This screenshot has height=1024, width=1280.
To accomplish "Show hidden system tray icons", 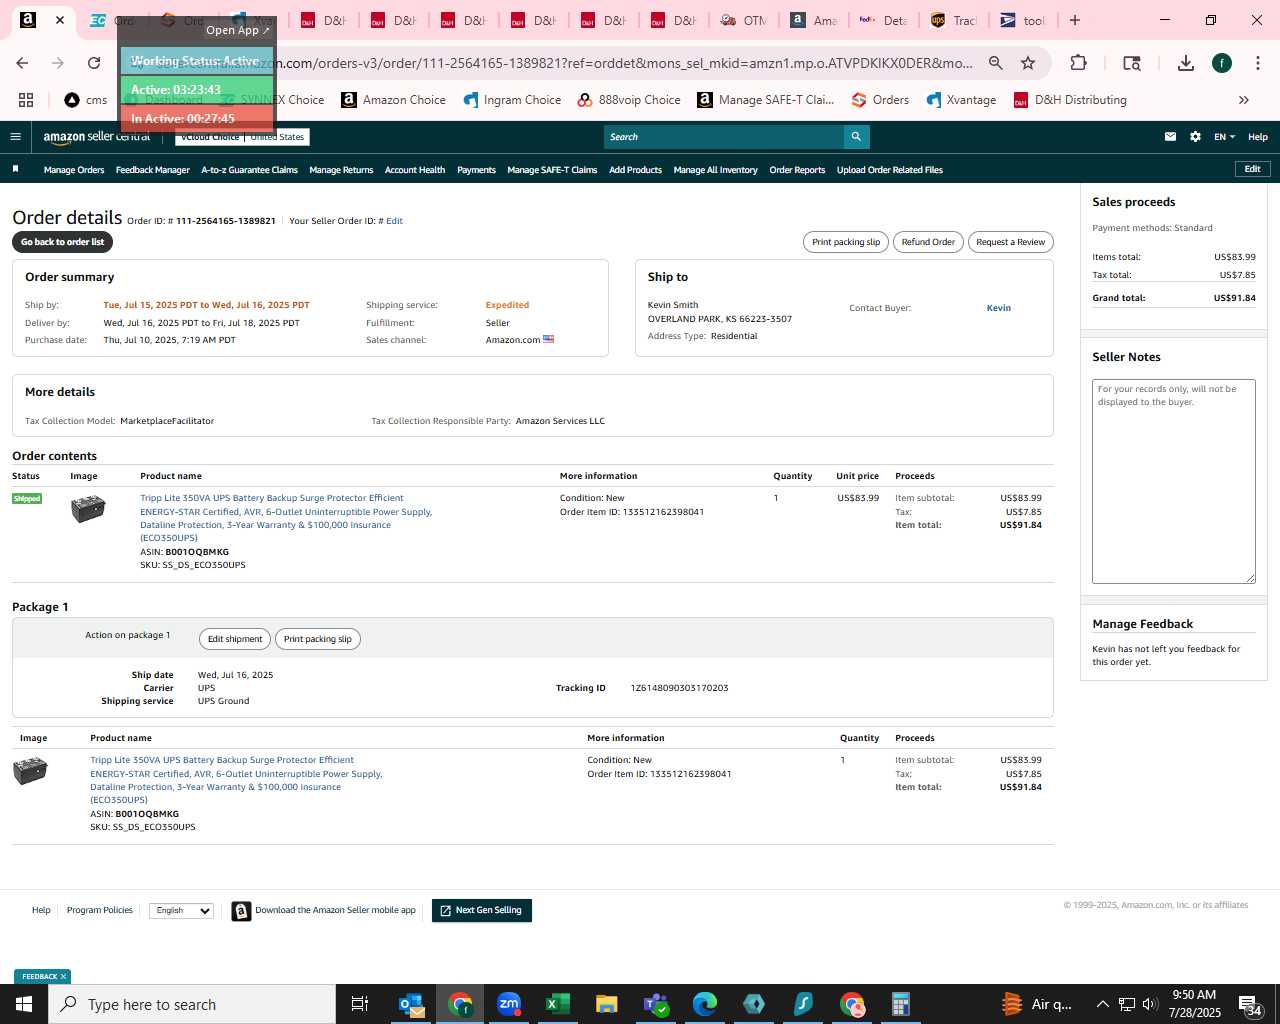I will pyautogui.click(x=1102, y=1004).
